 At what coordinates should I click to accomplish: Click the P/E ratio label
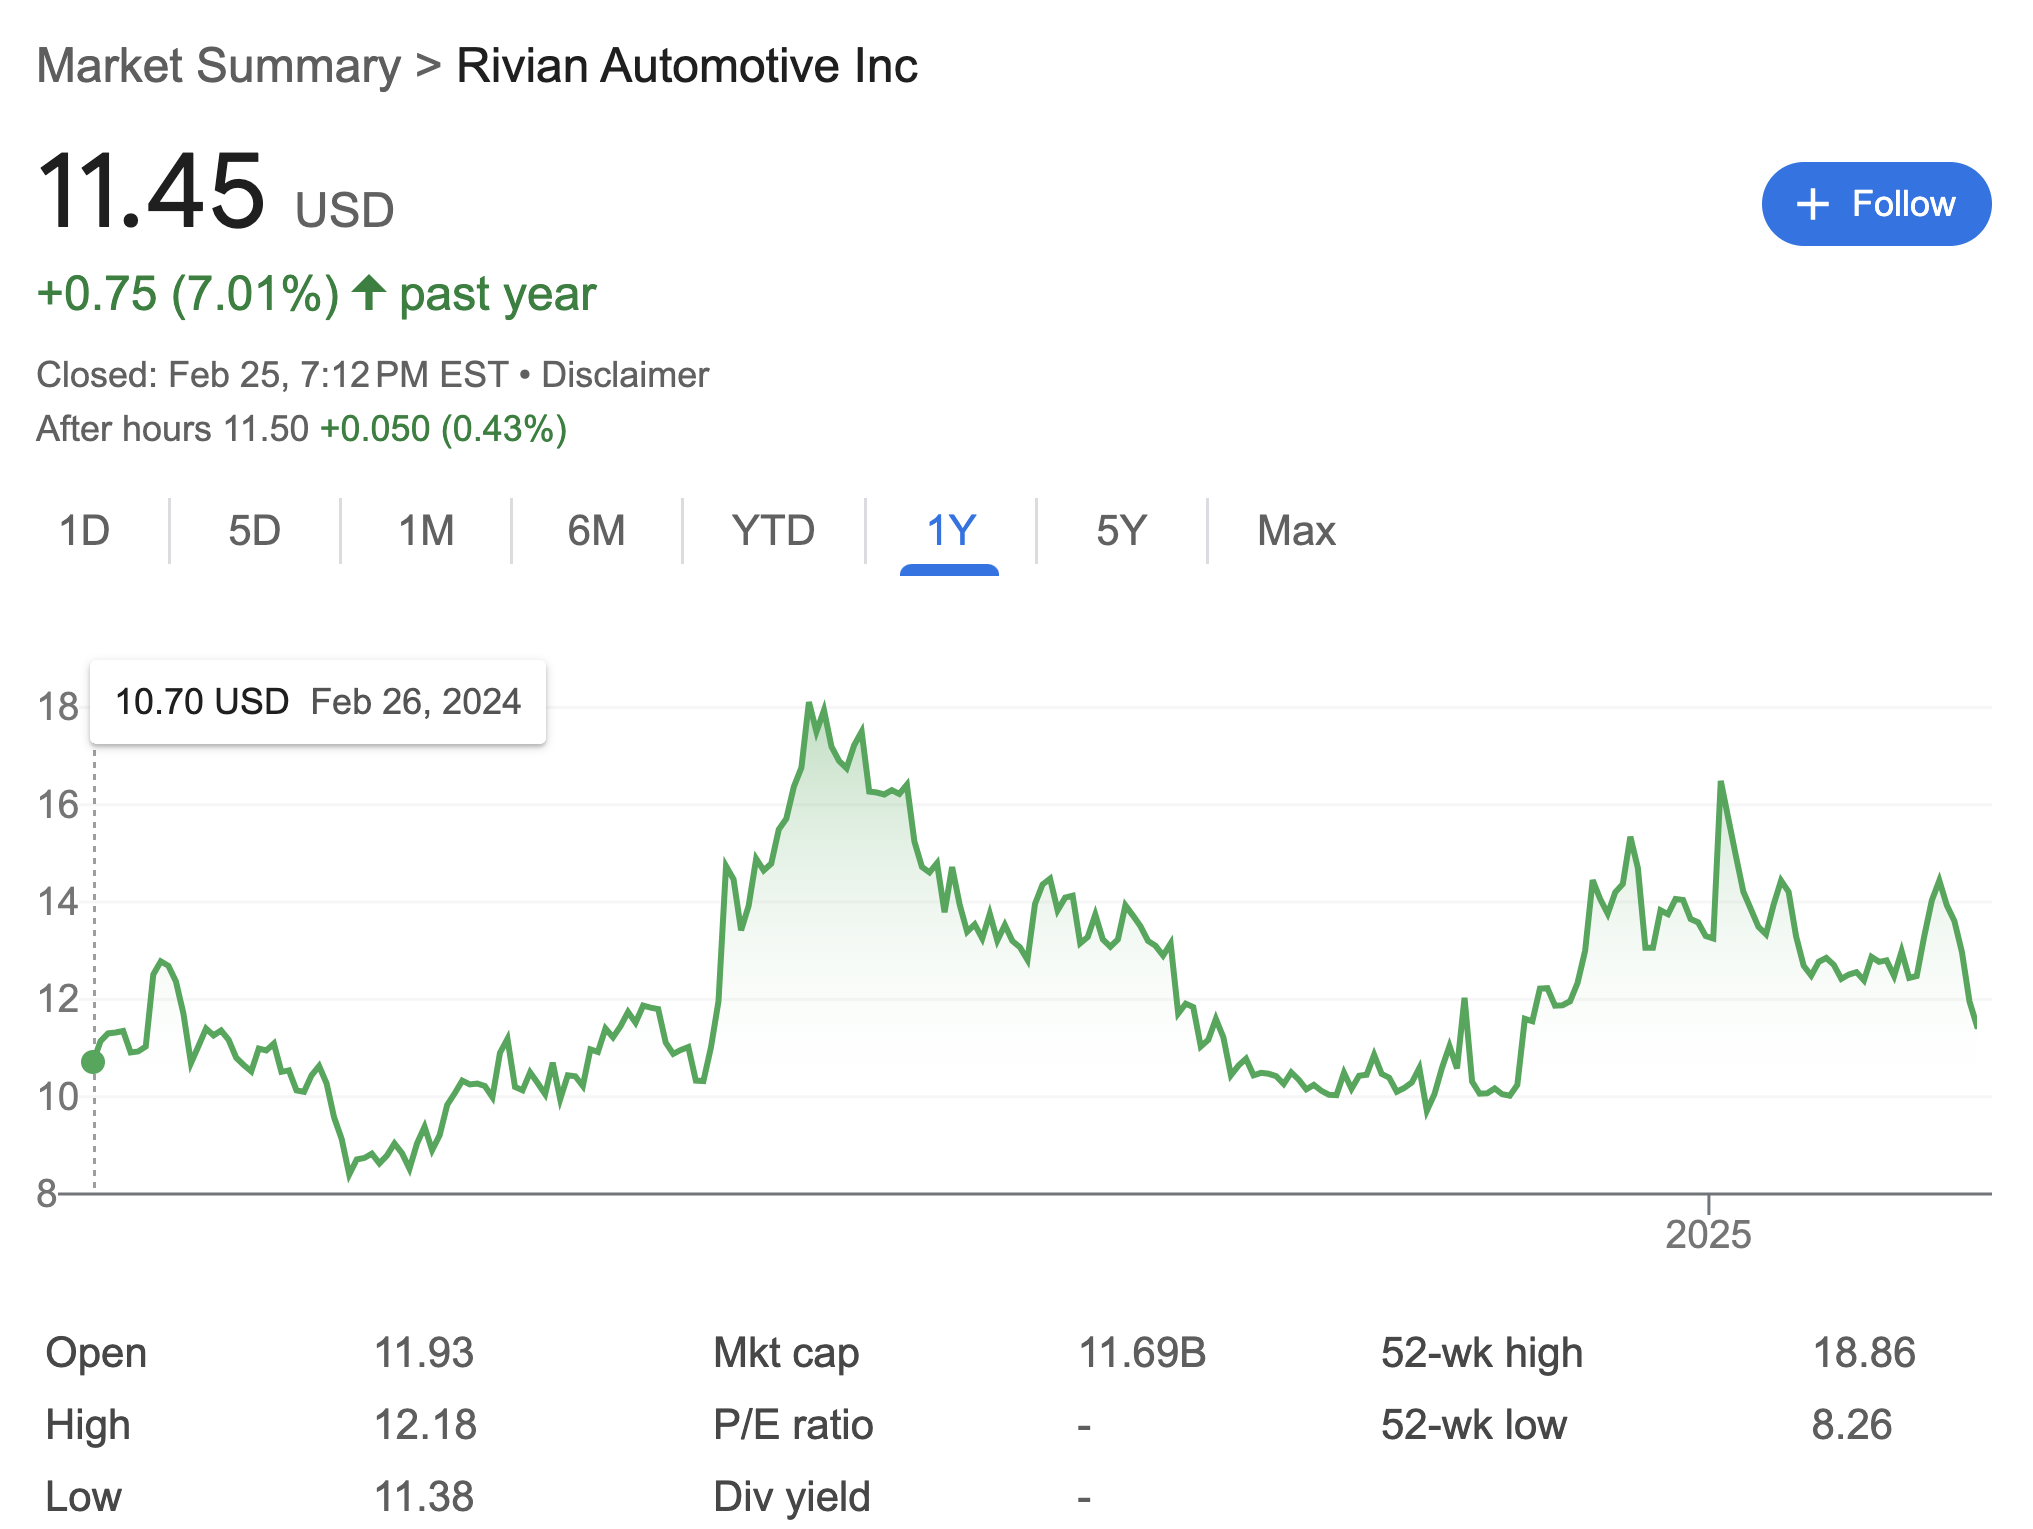793,1425
